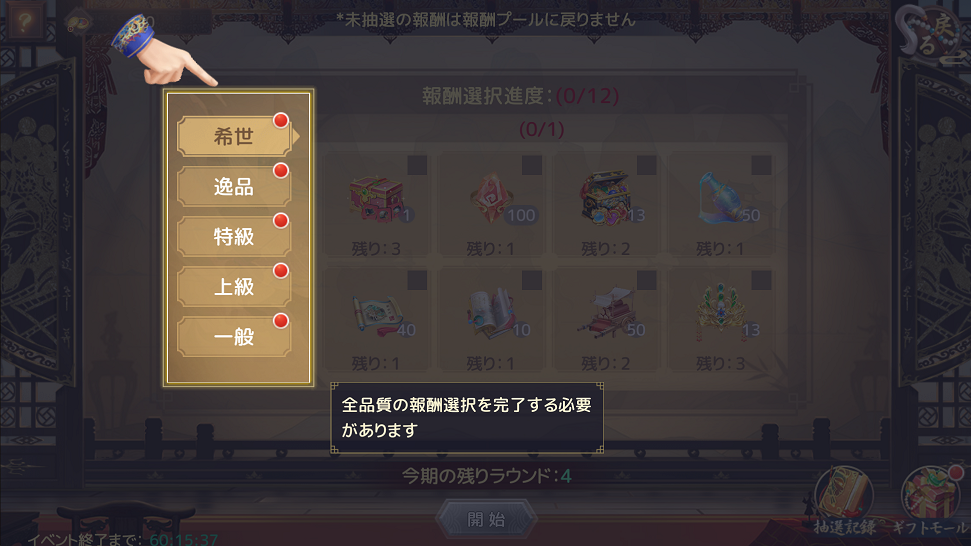The image size is (971, 546).
Task: Tick the checkbox for peacock crown reward
Action: [x=761, y=280]
